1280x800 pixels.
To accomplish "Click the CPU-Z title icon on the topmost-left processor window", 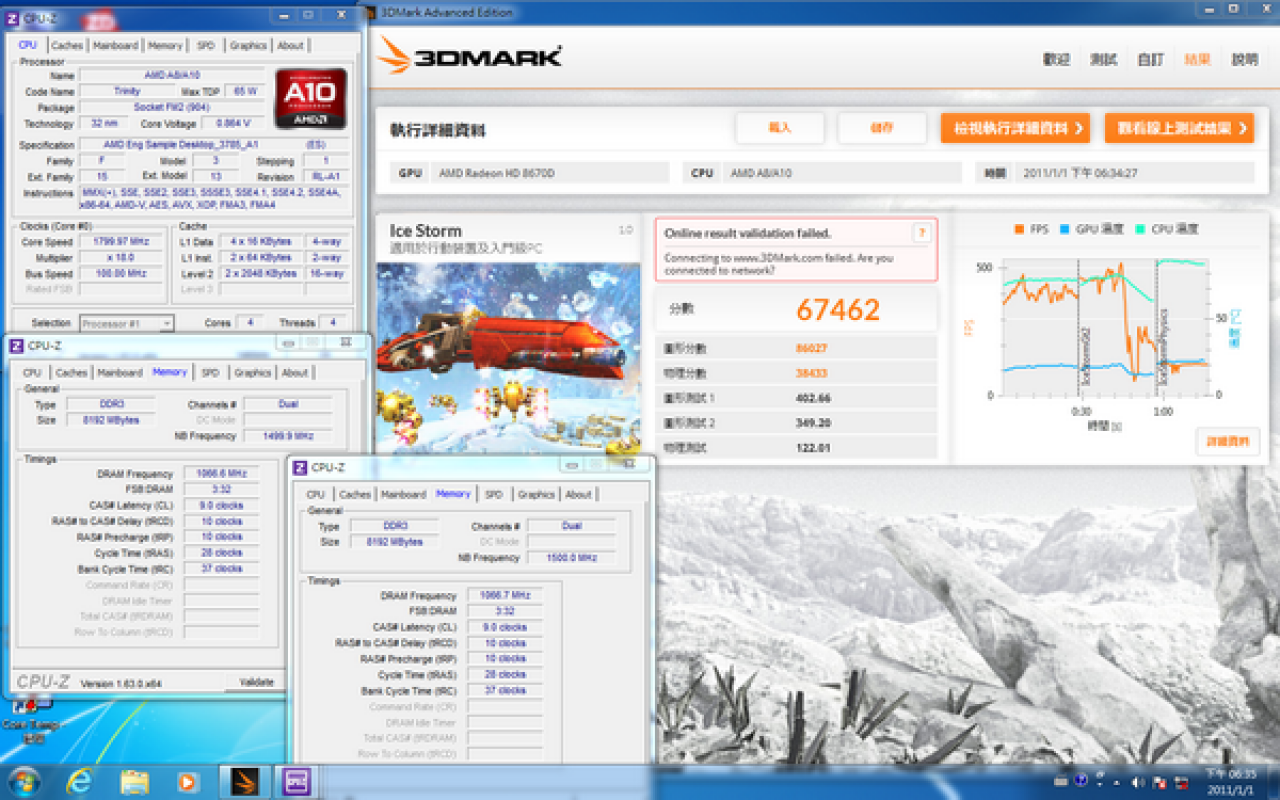I will (13, 17).
